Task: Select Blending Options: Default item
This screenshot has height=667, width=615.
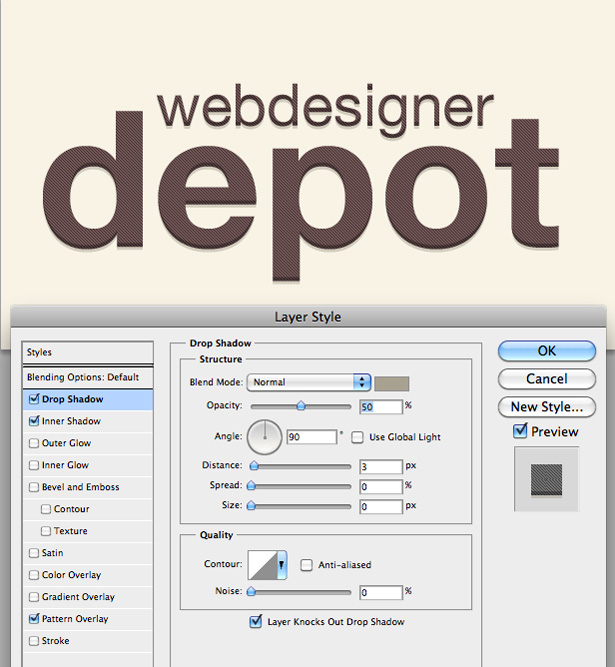Action: coord(88,377)
